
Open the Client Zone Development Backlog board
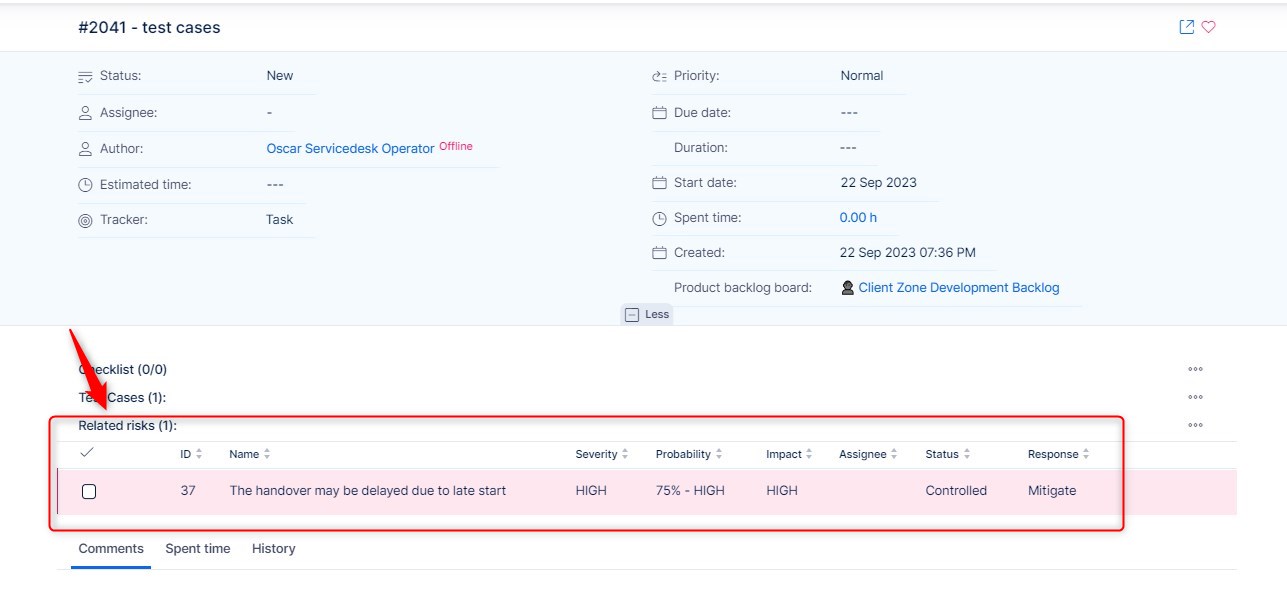[x=957, y=287]
